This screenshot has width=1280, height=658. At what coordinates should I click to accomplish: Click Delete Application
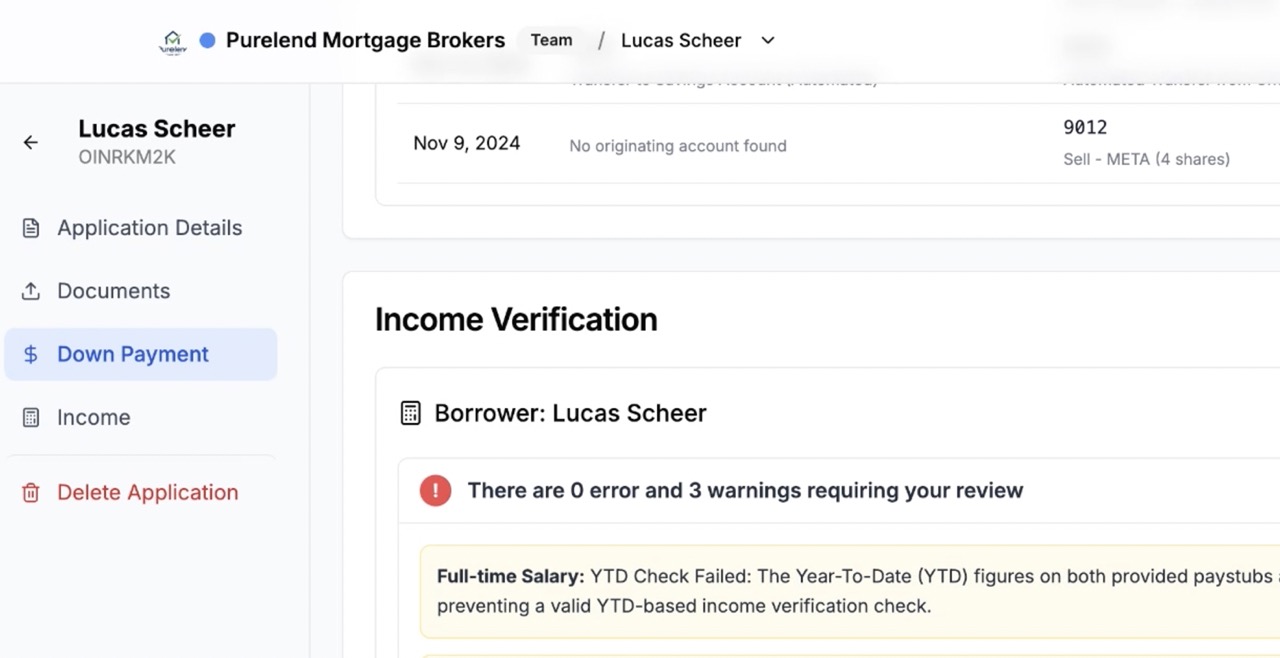(147, 493)
